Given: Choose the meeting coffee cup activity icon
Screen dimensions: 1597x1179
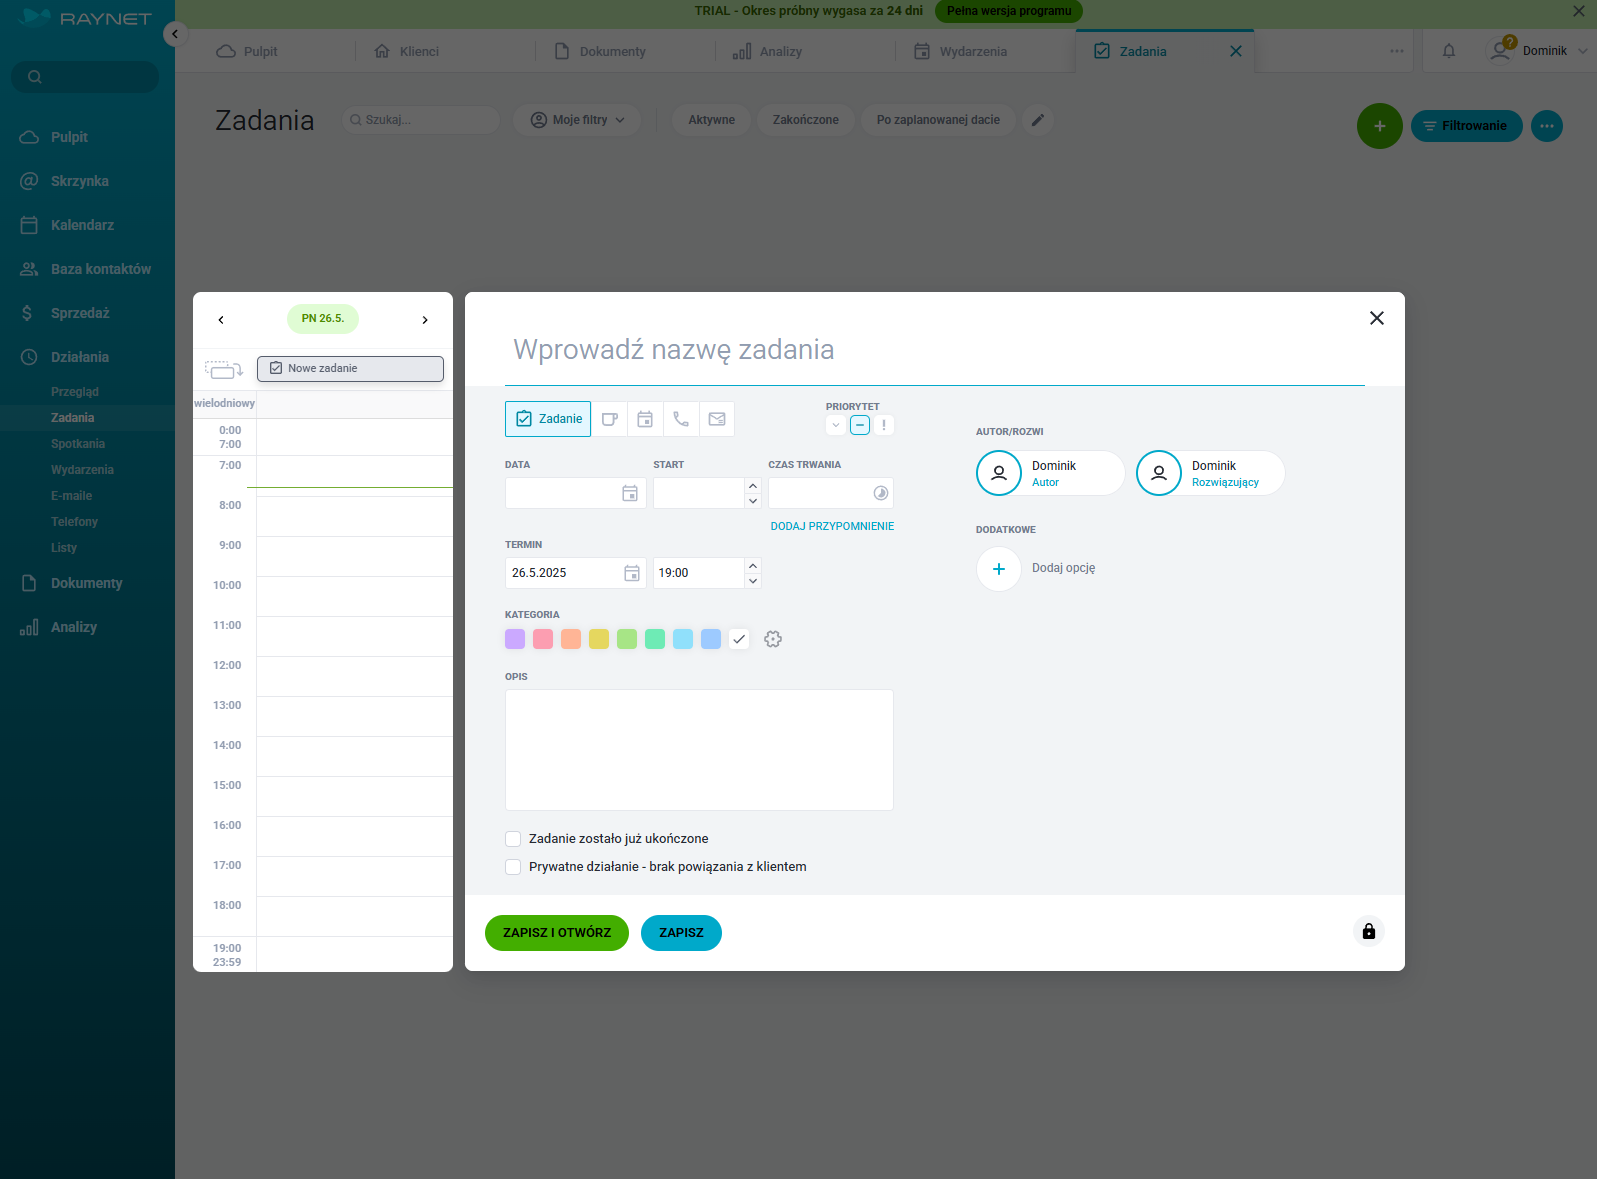Looking at the screenshot, I should [609, 419].
